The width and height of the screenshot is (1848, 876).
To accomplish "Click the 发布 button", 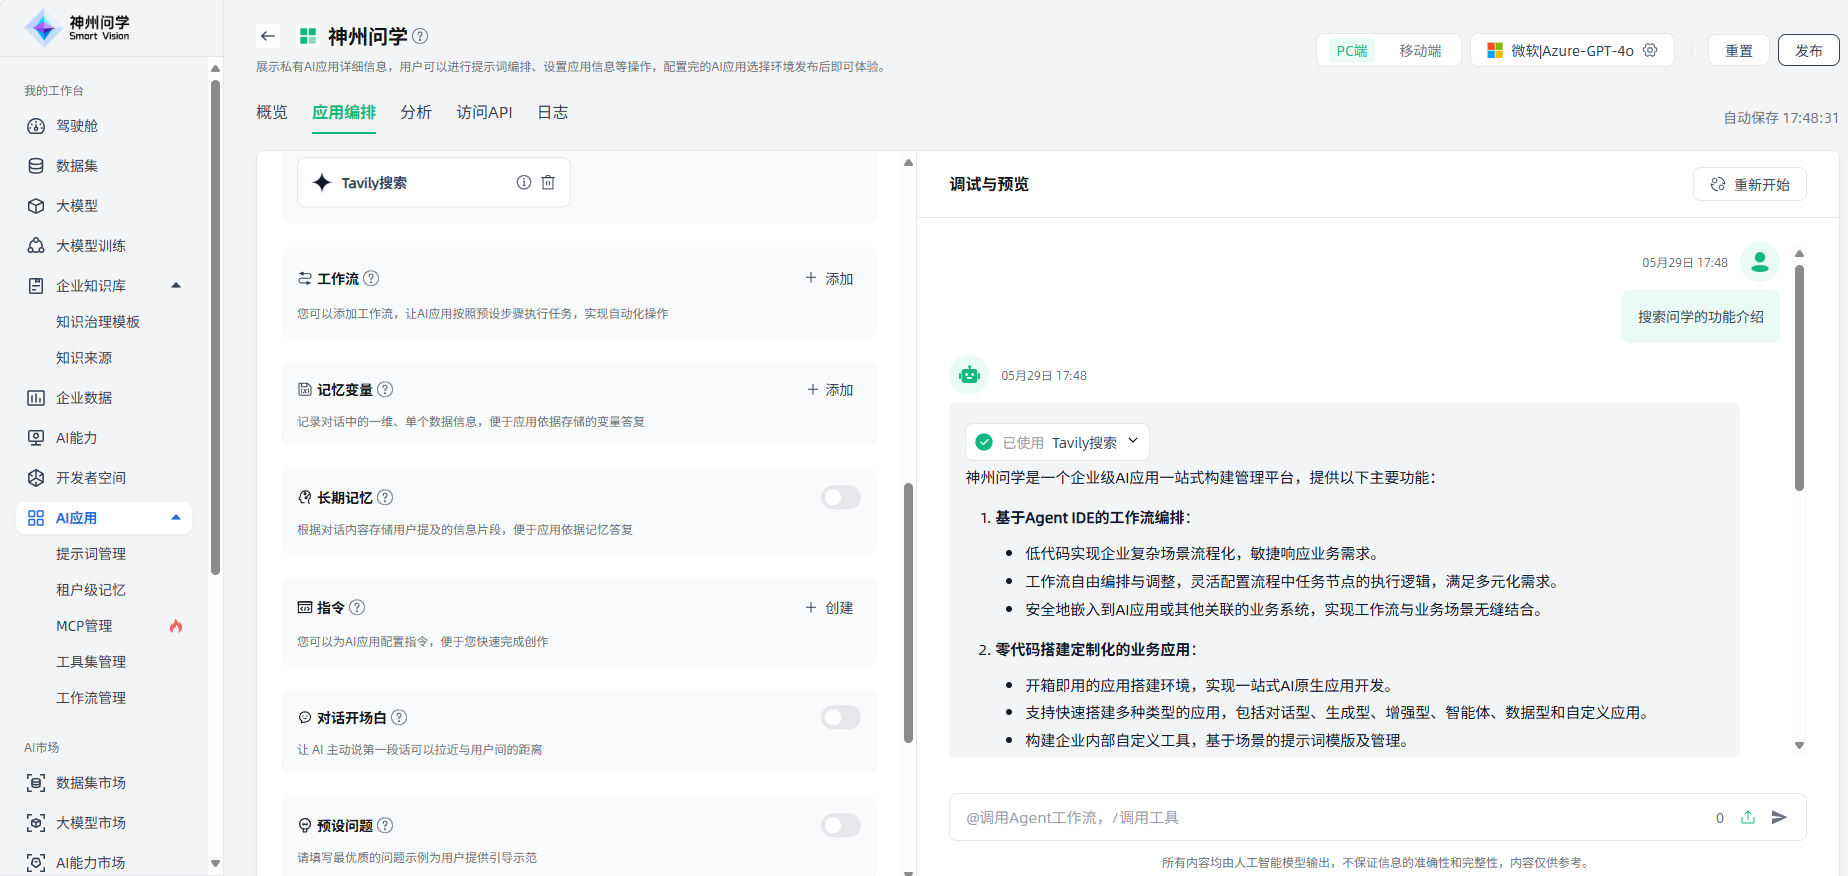I will (x=1809, y=50).
